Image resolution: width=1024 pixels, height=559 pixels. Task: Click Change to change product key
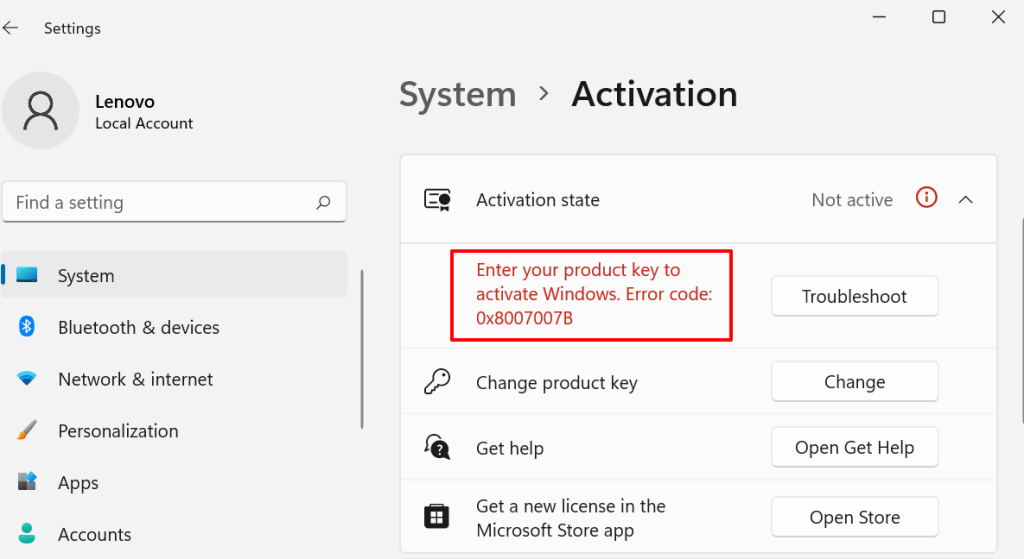point(854,382)
